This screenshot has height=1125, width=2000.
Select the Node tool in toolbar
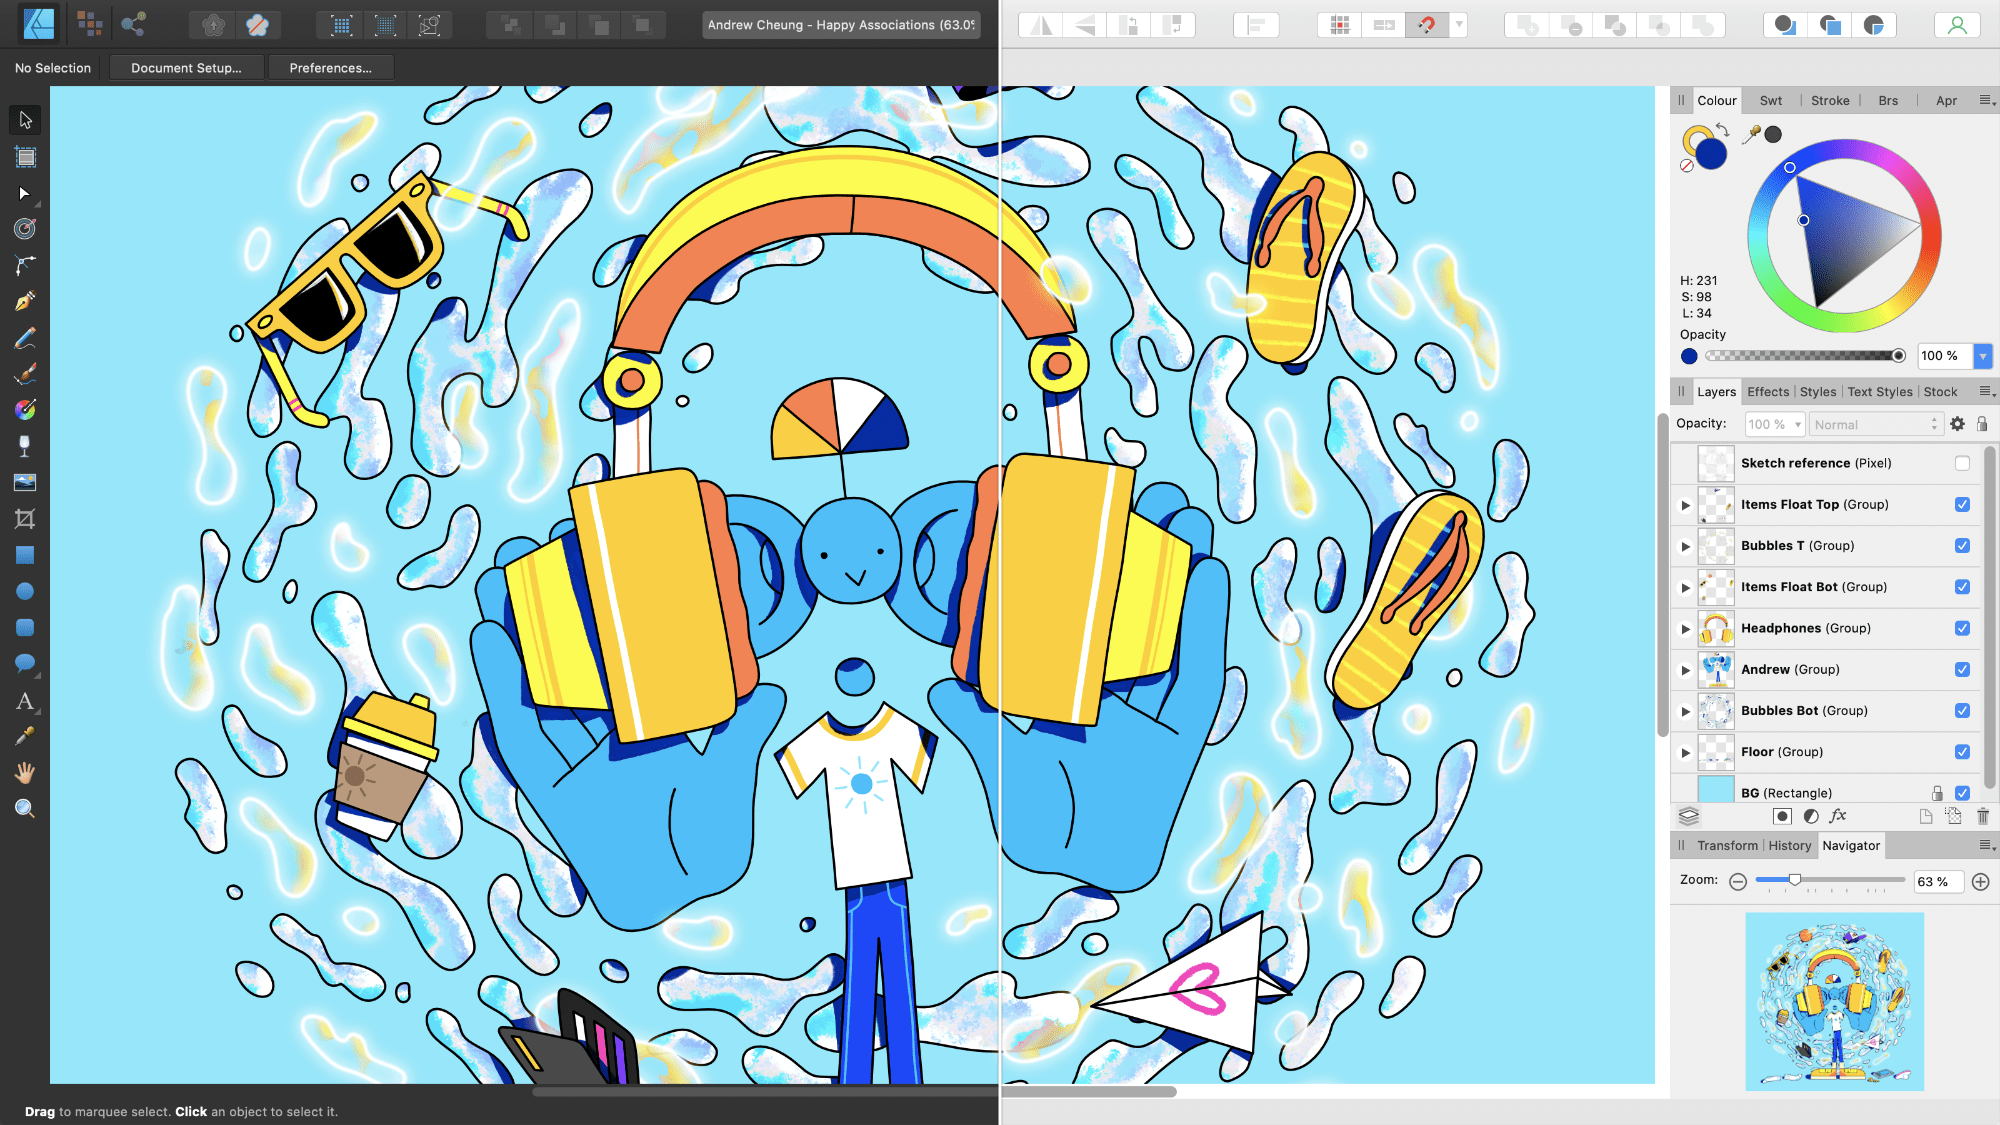(25, 192)
